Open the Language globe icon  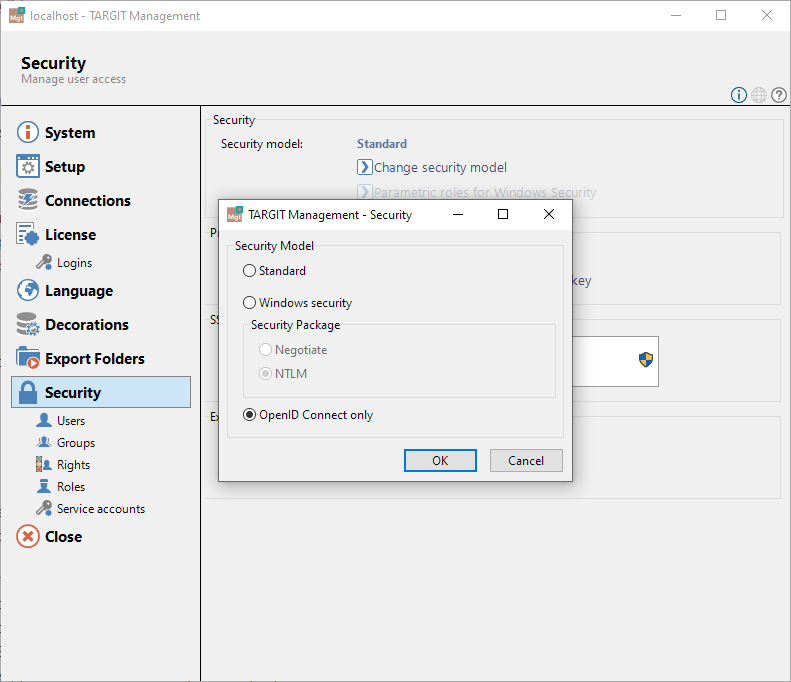tap(28, 290)
